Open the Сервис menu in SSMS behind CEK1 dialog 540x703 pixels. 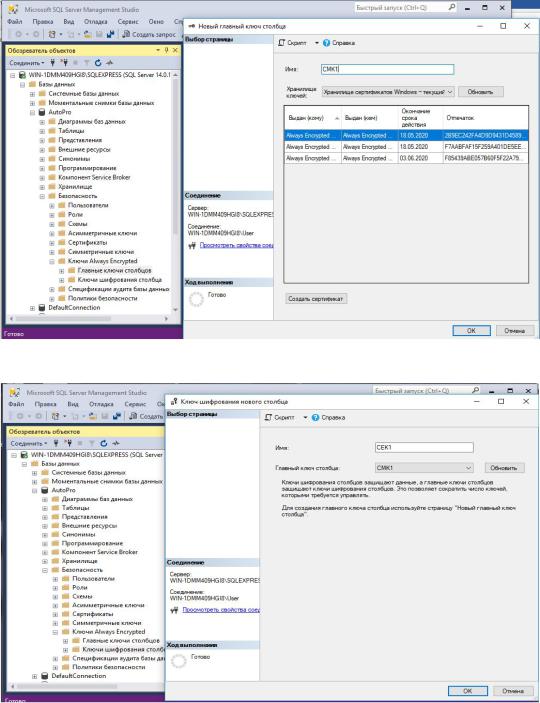click(135, 404)
